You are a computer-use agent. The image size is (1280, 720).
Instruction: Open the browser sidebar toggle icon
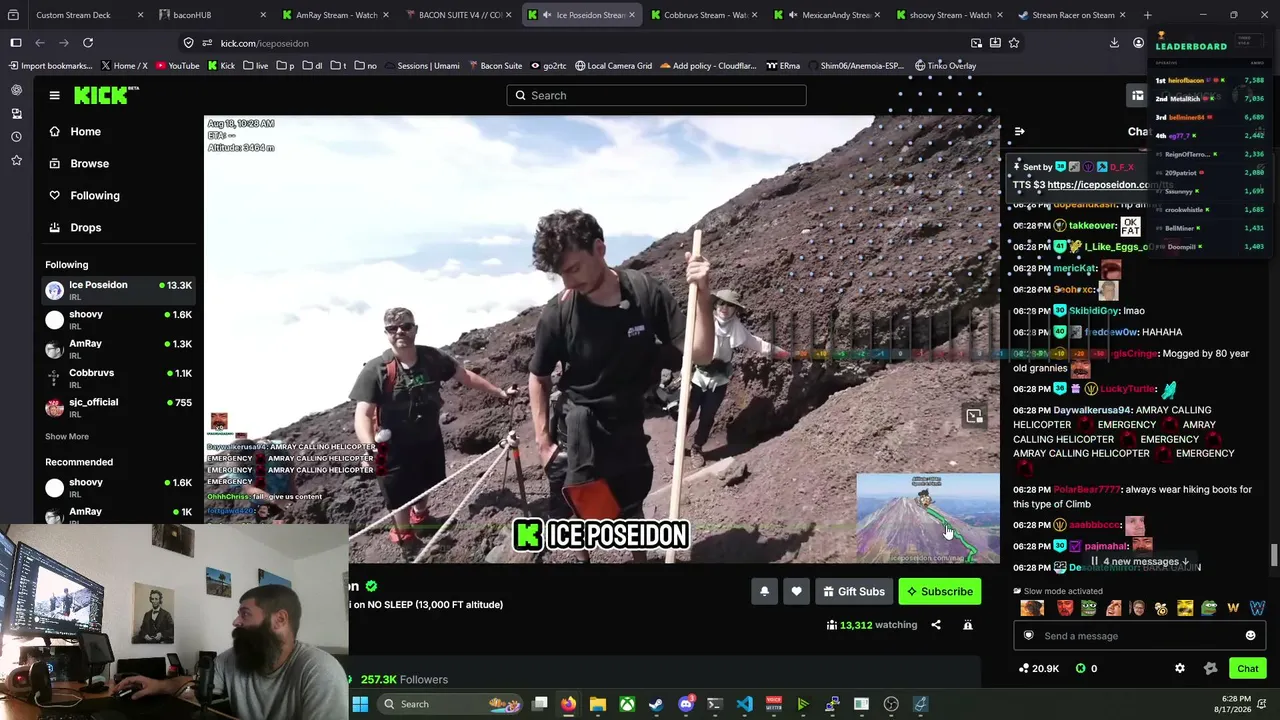point(16,43)
